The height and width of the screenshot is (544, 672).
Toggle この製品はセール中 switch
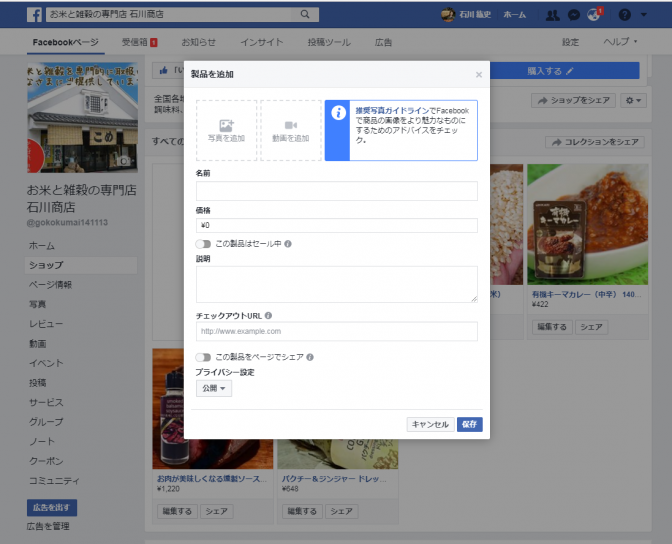click(203, 244)
